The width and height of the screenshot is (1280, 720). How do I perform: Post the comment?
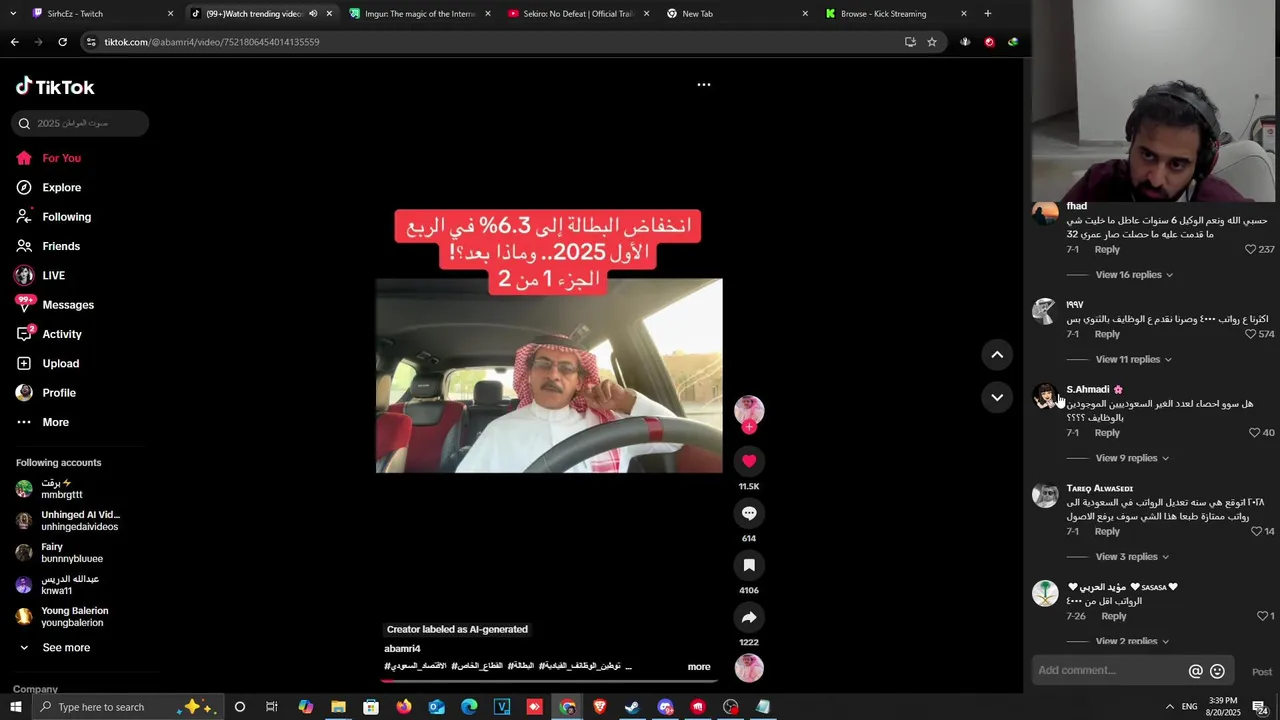click(1262, 672)
